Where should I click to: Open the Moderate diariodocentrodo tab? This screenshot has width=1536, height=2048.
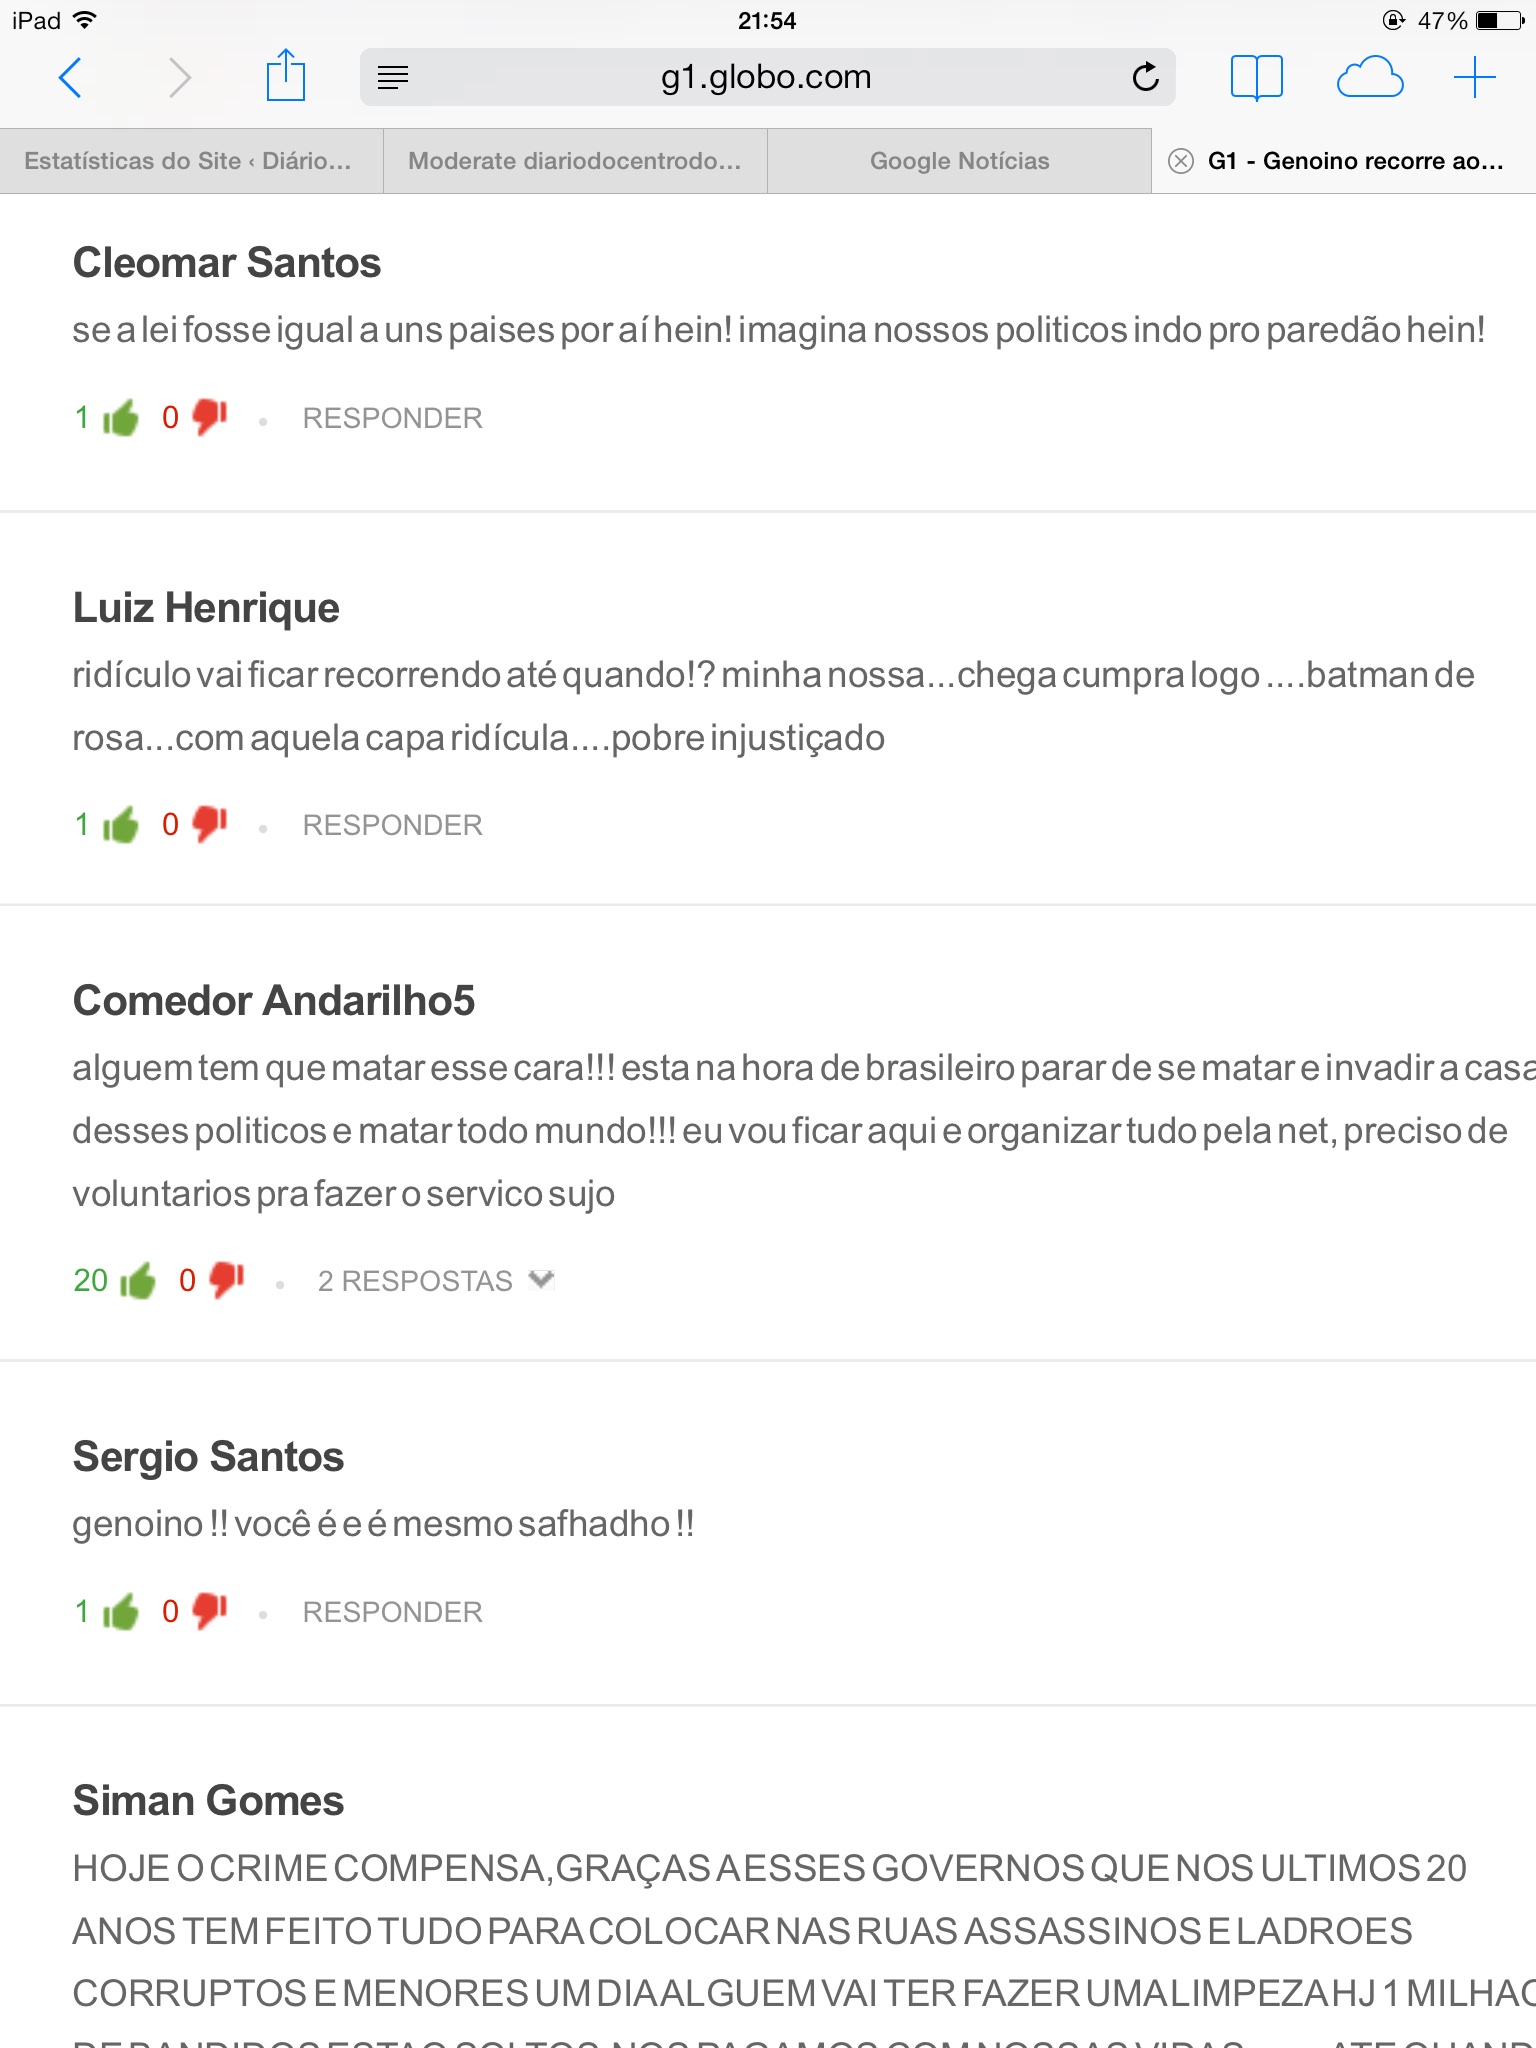click(575, 161)
